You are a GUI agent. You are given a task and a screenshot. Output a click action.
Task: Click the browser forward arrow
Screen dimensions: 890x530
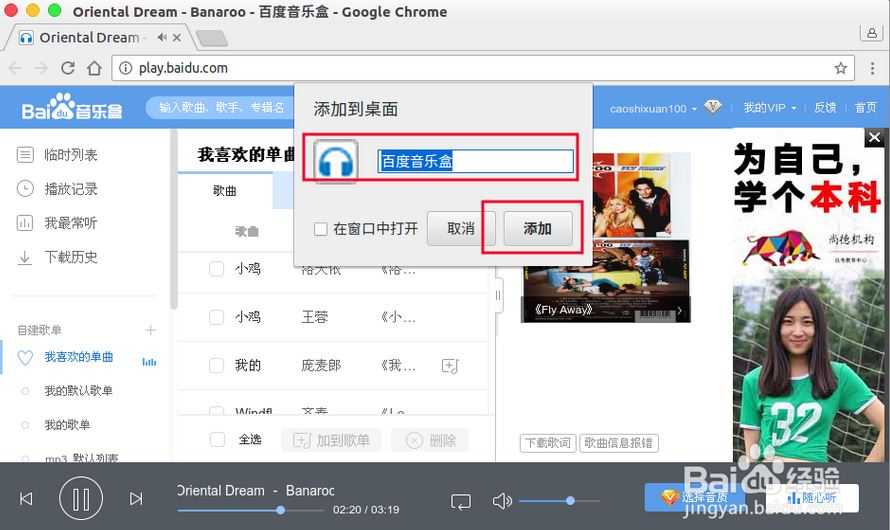[x=41, y=68]
